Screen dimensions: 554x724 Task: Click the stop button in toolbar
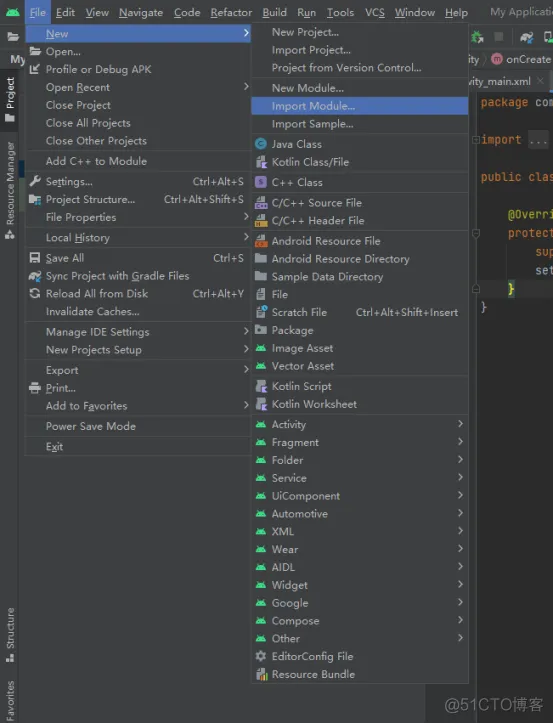(499, 36)
